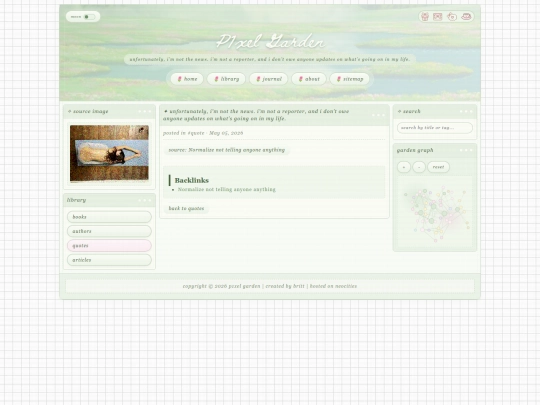
Task: Click the pink flower icon beside sitemap
Action: coord(339,79)
